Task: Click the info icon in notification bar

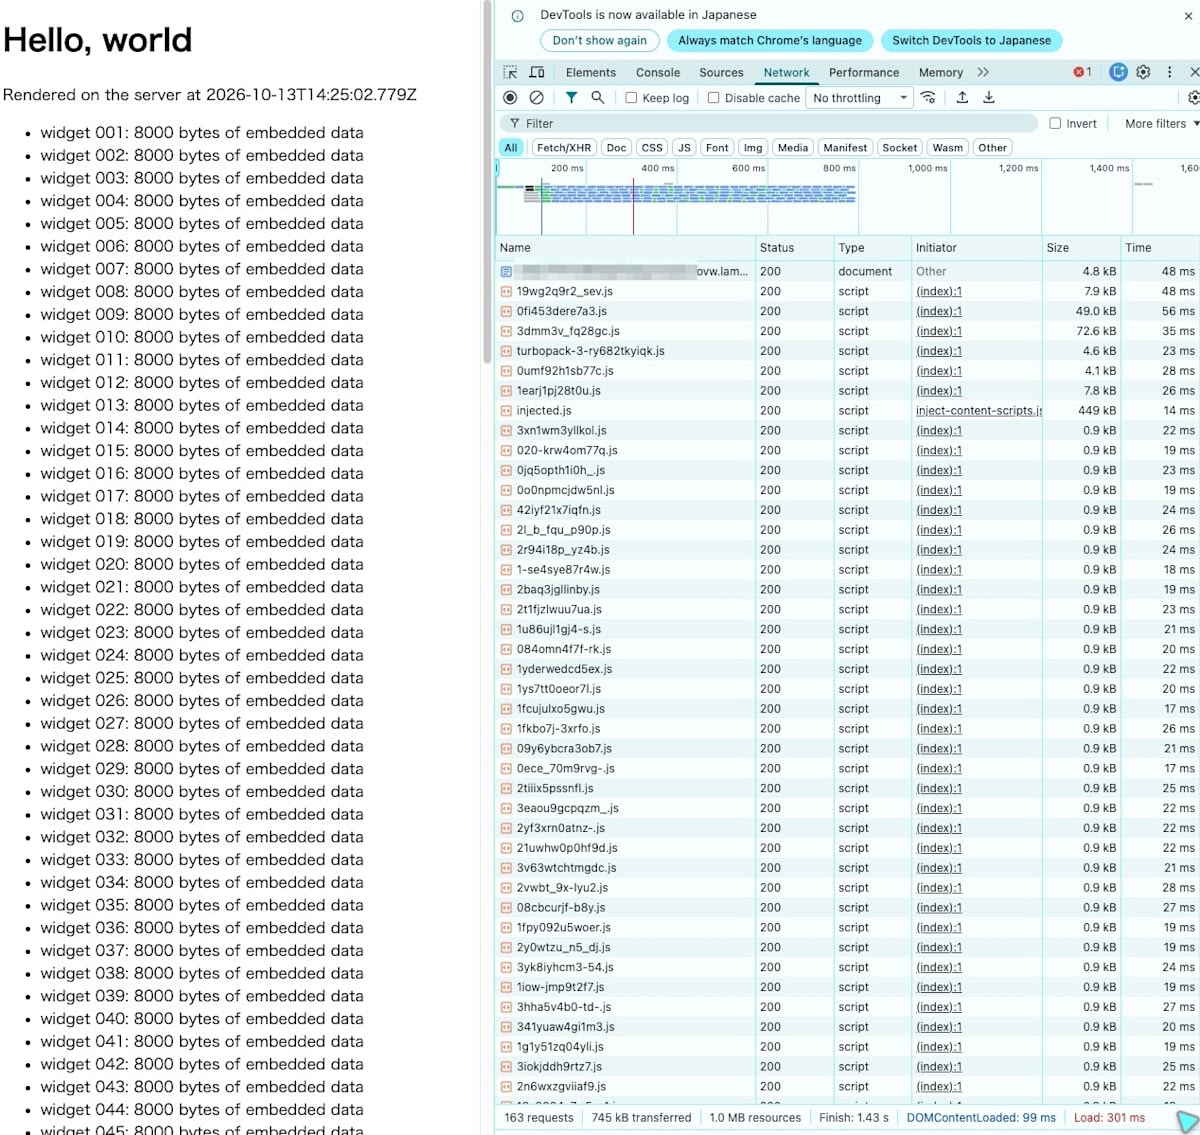Action: [517, 16]
